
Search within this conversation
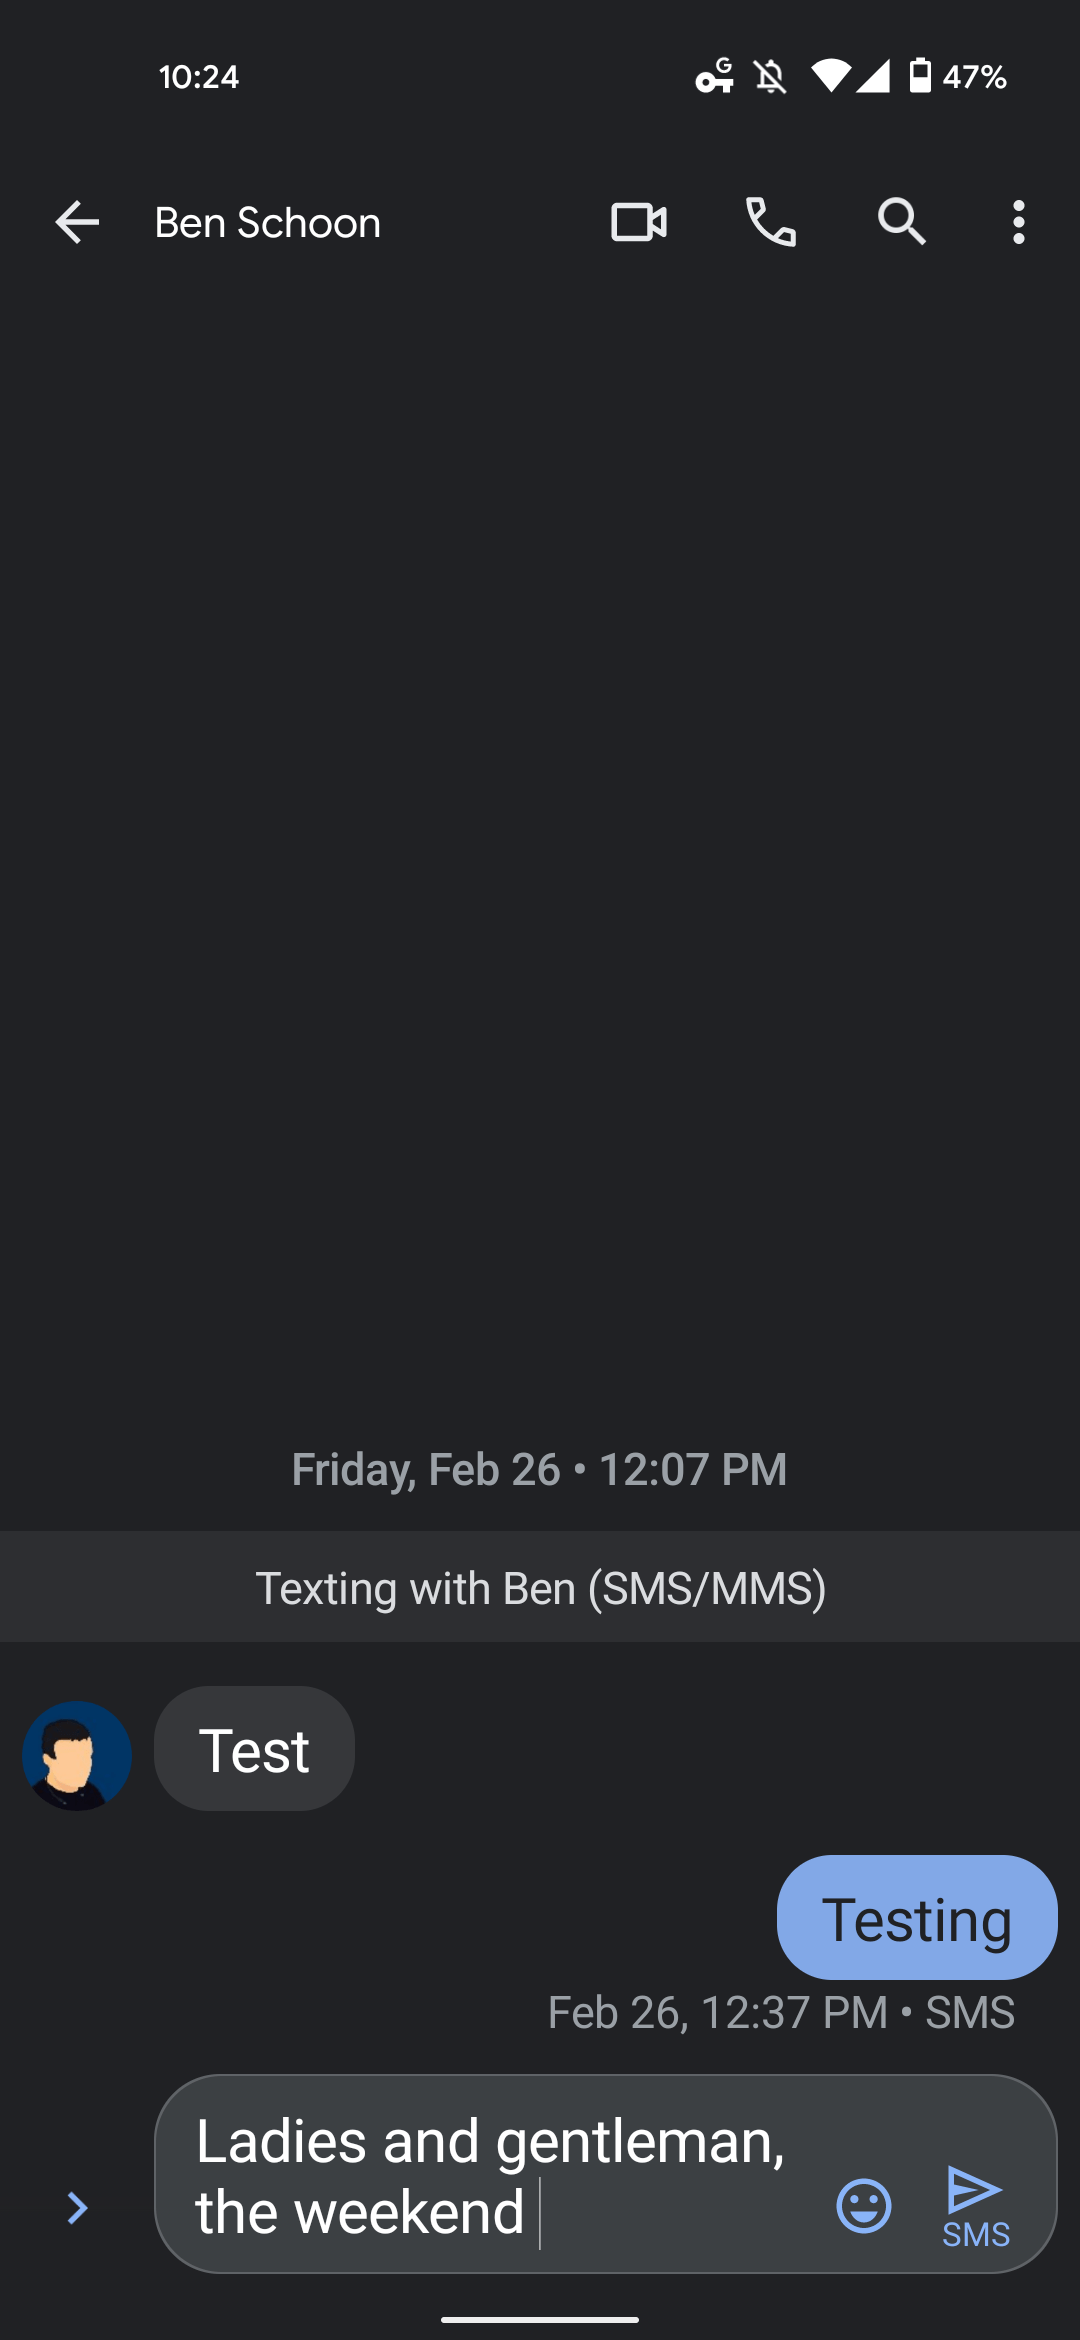click(902, 222)
